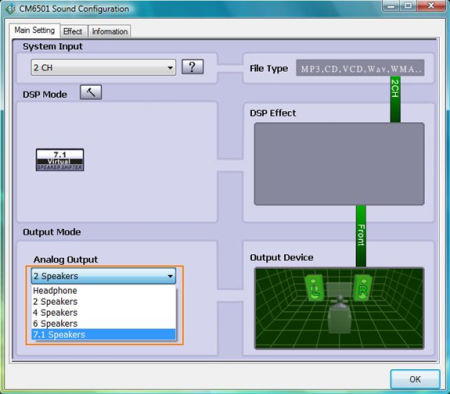Click the question mark help button
The width and height of the screenshot is (450, 394).
click(192, 67)
